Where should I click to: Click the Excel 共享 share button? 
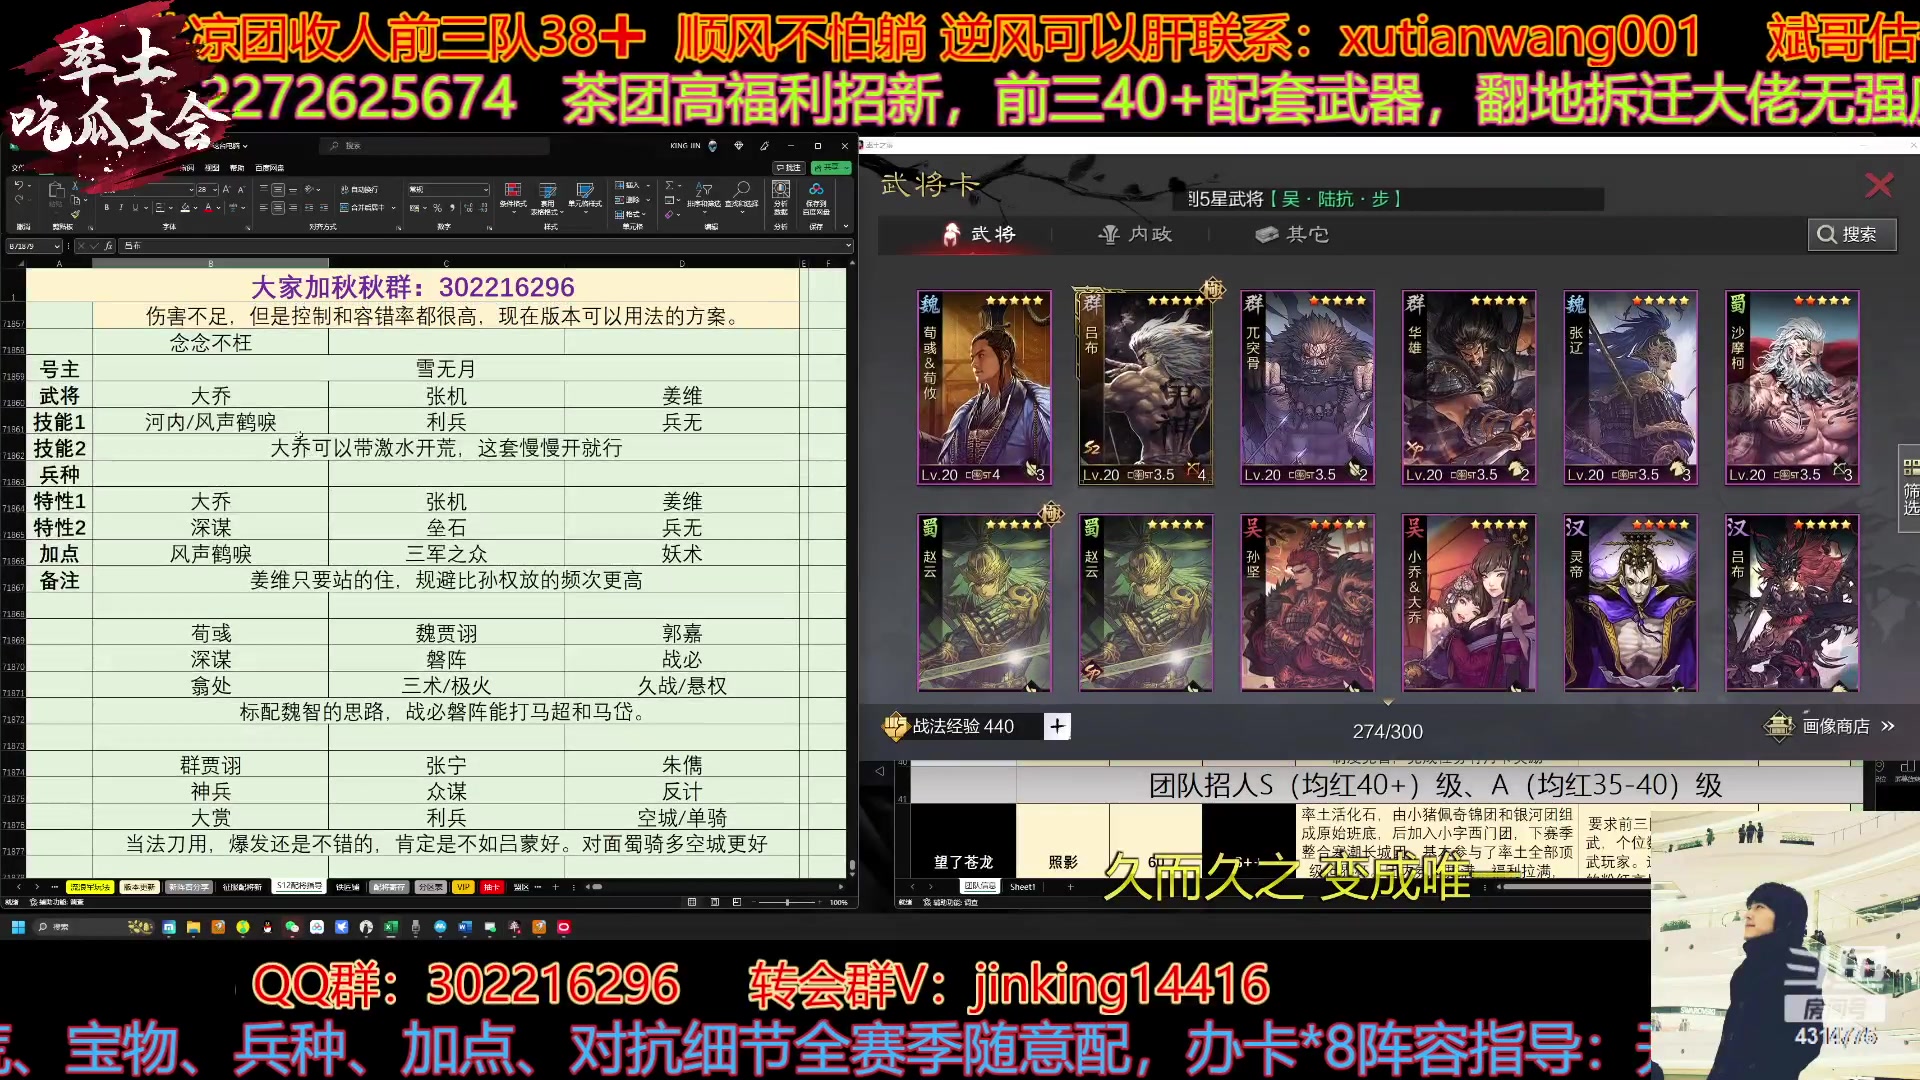[831, 168]
